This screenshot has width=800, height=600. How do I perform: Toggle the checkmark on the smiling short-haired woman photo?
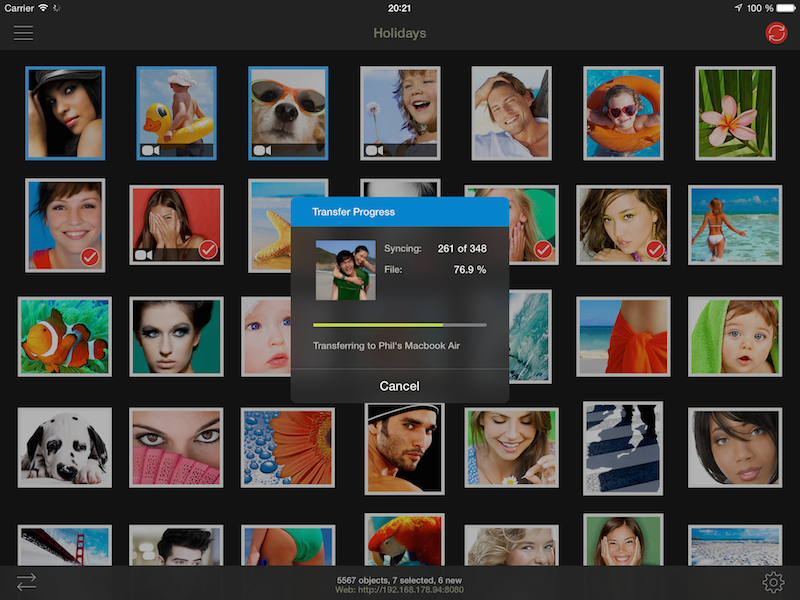(90, 257)
